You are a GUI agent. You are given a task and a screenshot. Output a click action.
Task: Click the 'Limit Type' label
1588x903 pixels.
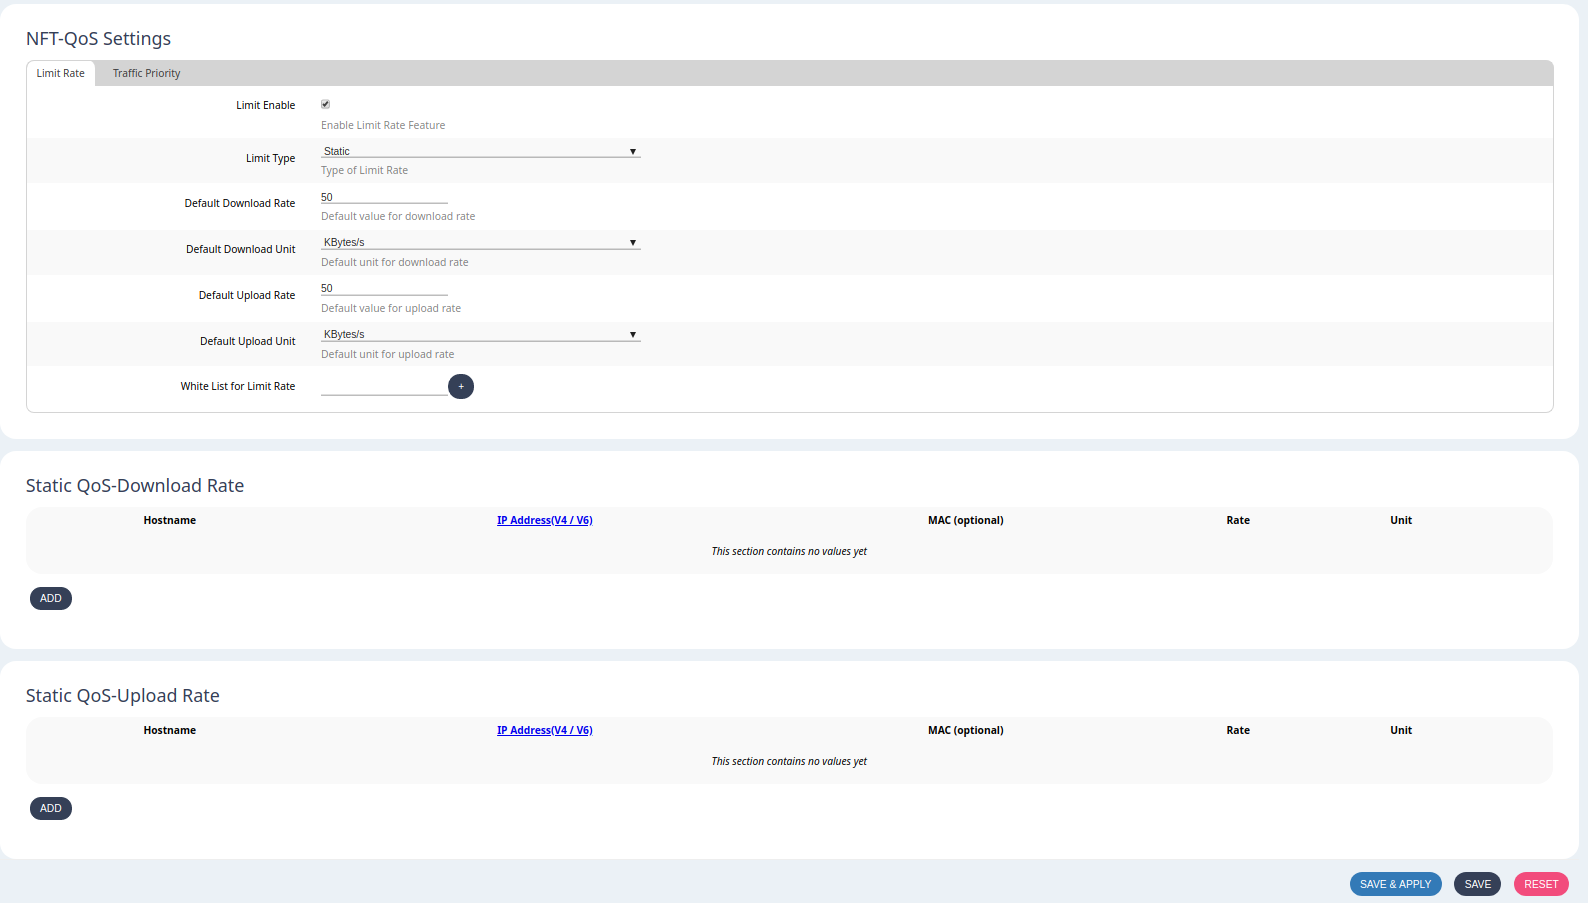(x=271, y=158)
